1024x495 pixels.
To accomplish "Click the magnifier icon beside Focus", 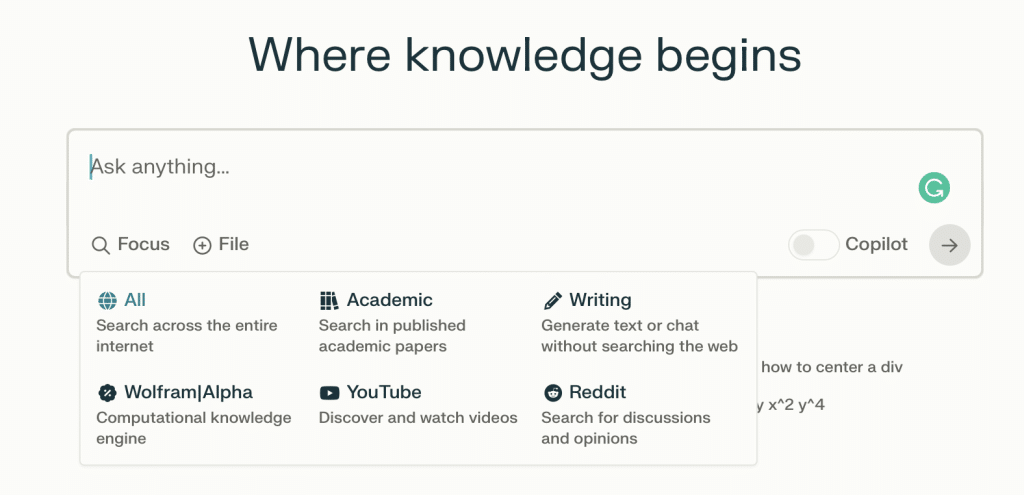I will pyautogui.click(x=101, y=246).
